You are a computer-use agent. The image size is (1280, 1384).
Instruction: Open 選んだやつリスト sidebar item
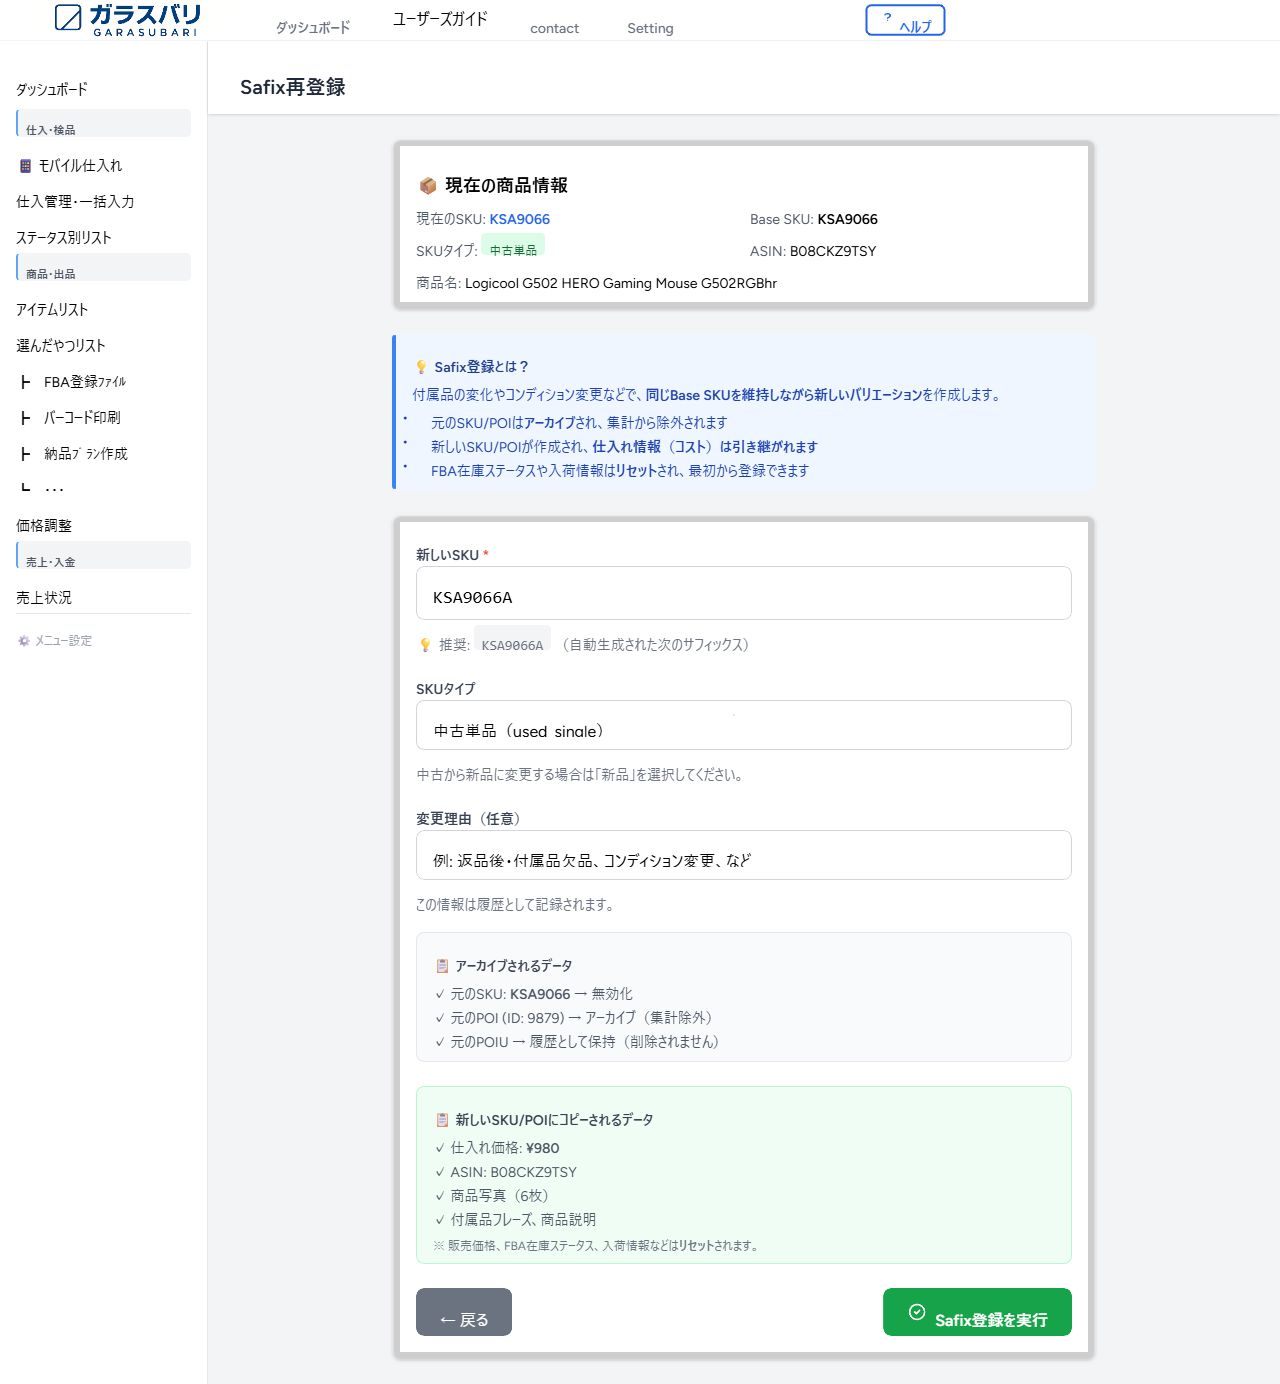[x=61, y=346]
